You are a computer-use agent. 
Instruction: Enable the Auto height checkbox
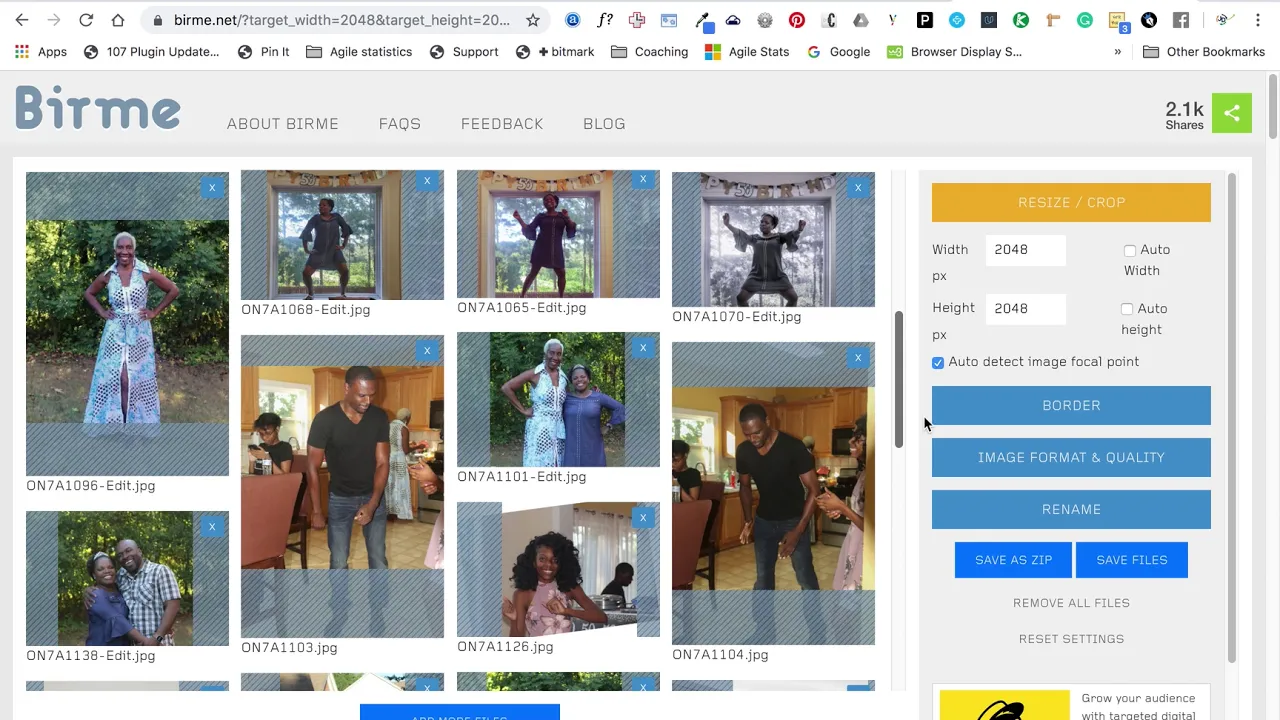pos(1127,309)
